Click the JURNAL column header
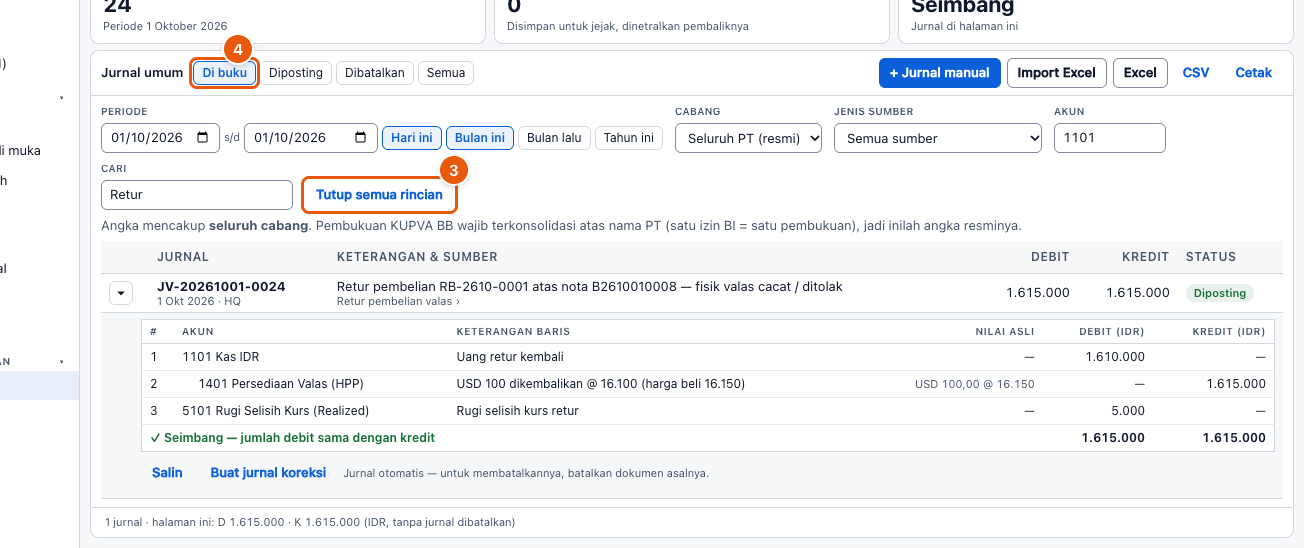Viewport: 1304px width, 548px height. click(x=183, y=257)
